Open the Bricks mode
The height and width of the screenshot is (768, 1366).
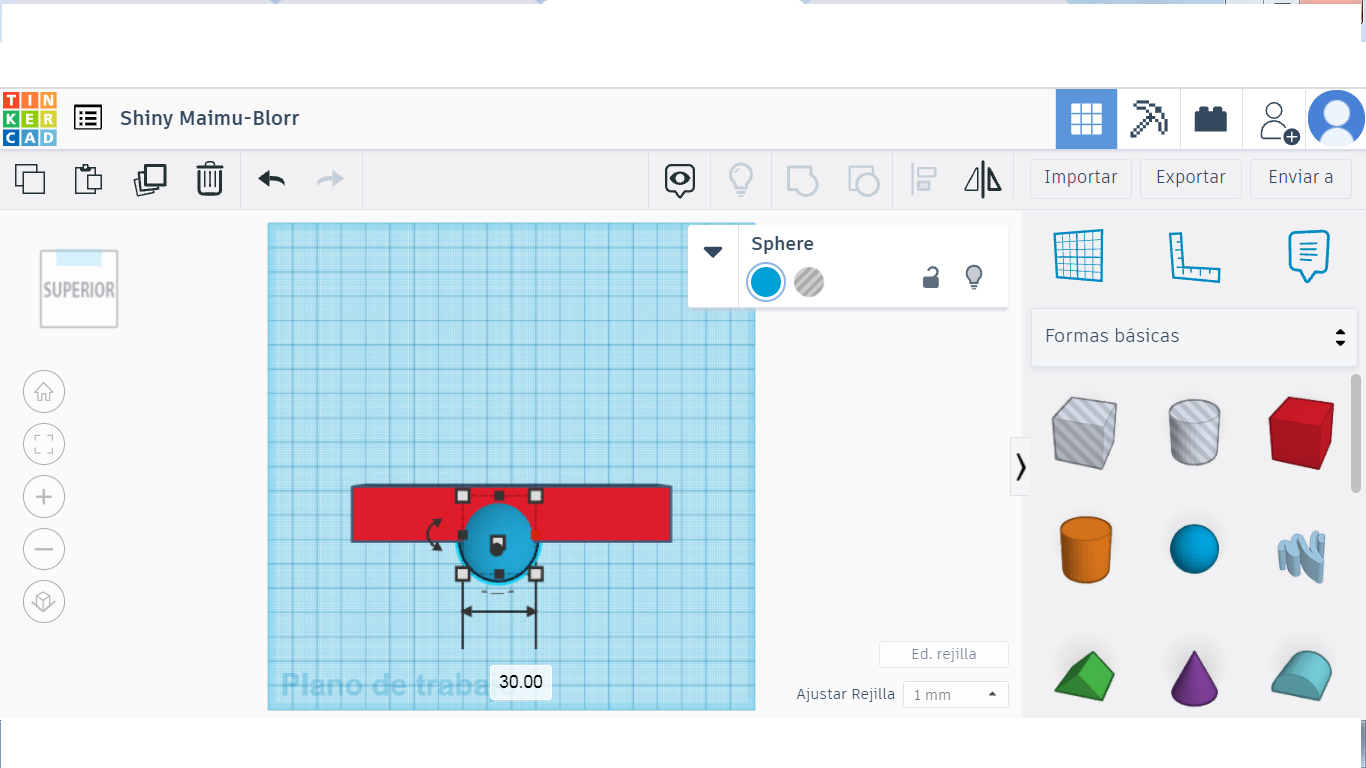1211,119
